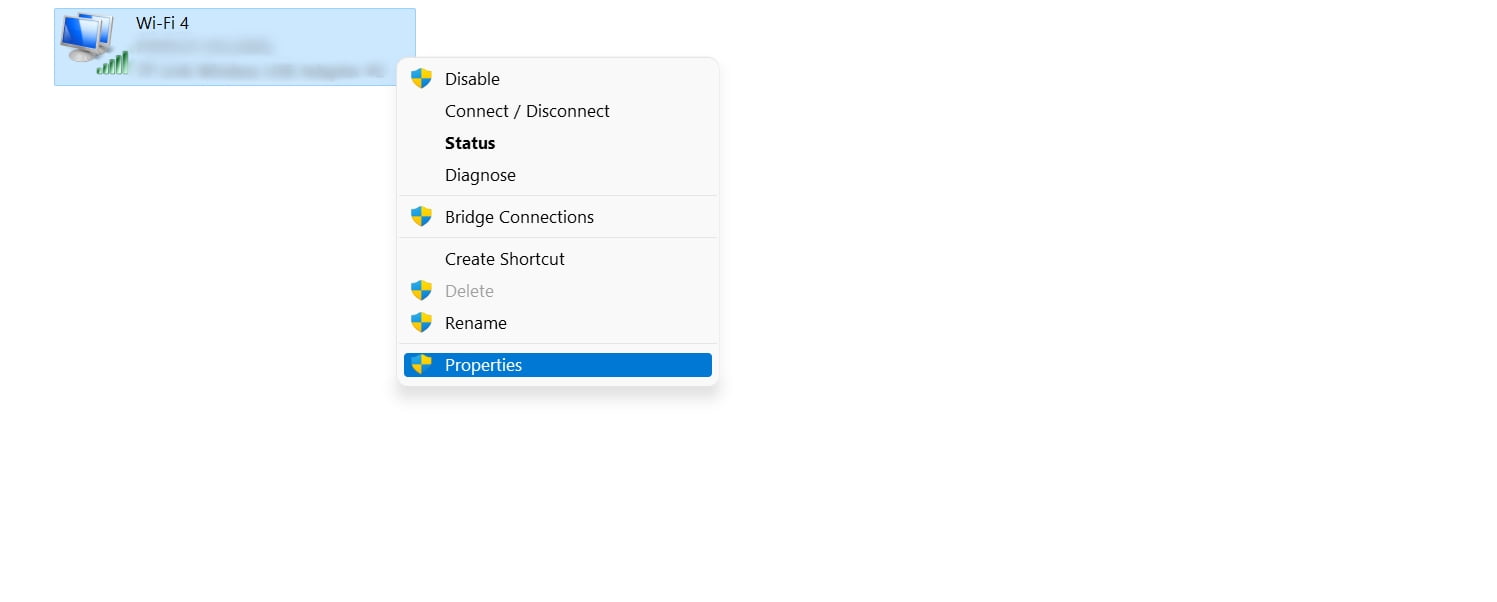Image resolution: width=1497 pixels, height=602 pixels.
Task: Click the UAC shield beside Disable
Action: [x=421, y=78]
